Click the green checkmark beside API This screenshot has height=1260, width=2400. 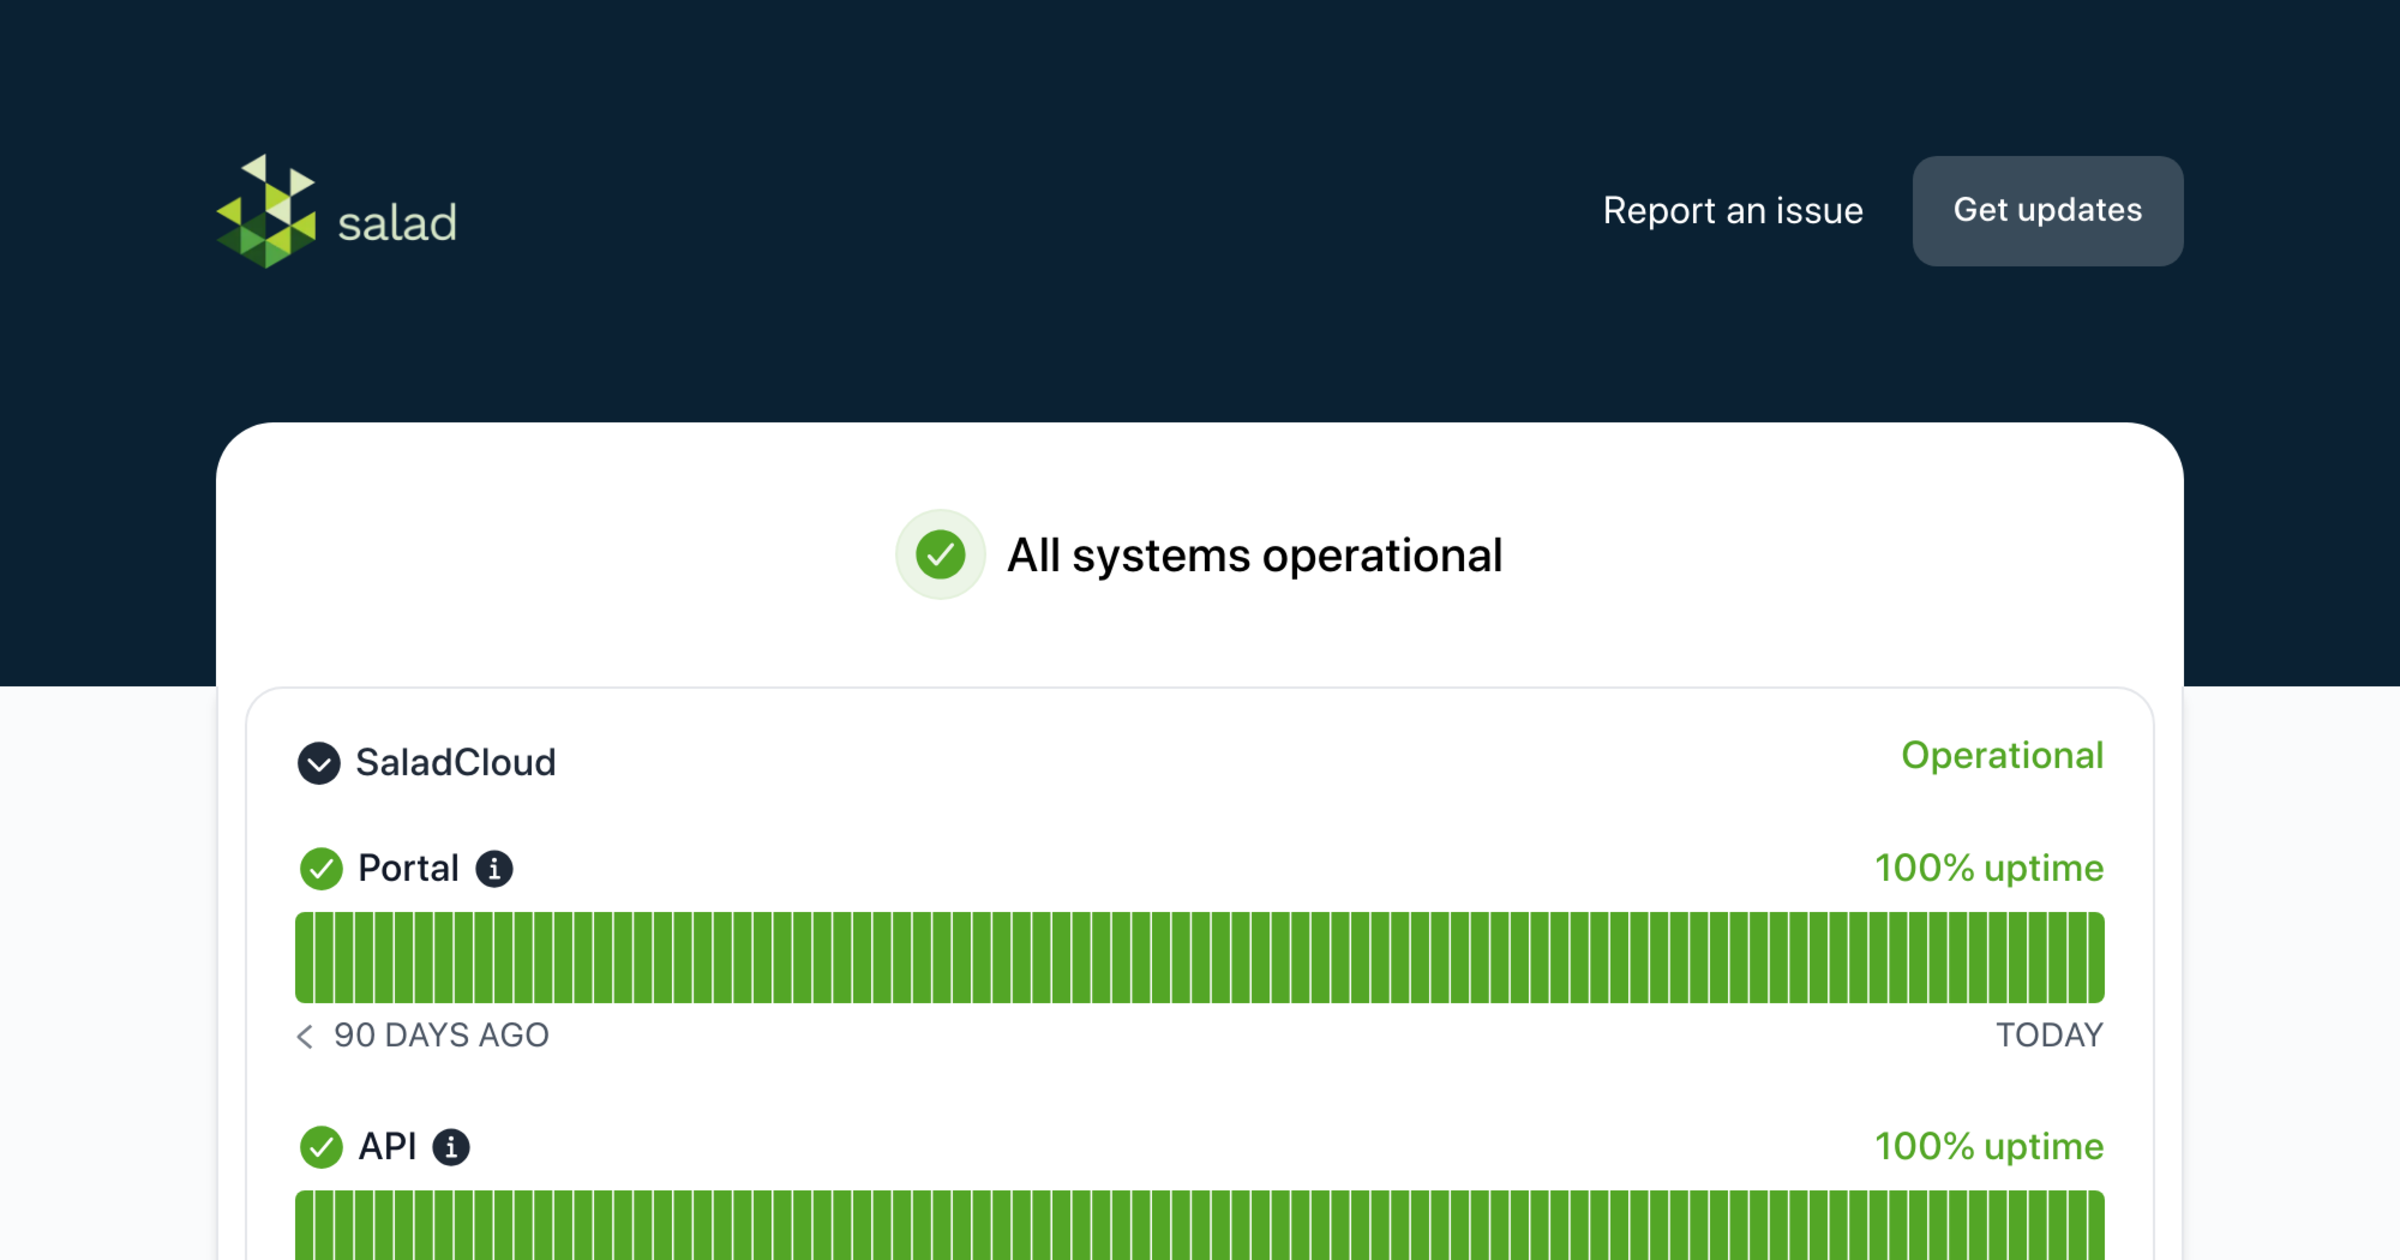click(x=321, y=1146)
